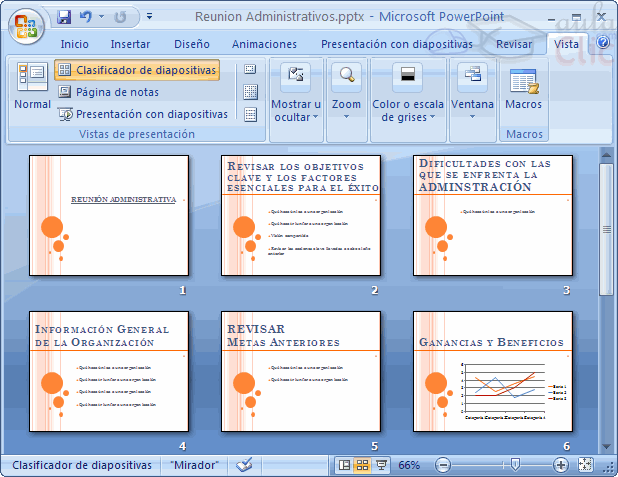Switch to the Animaciones tab

click(x=264, y=44)
